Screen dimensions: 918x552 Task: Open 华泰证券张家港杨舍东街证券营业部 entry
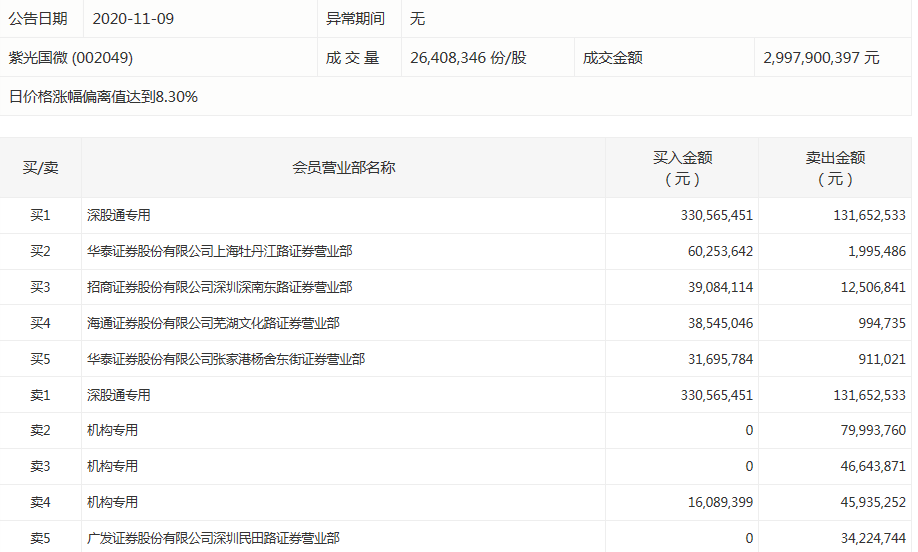click(226, 359)
